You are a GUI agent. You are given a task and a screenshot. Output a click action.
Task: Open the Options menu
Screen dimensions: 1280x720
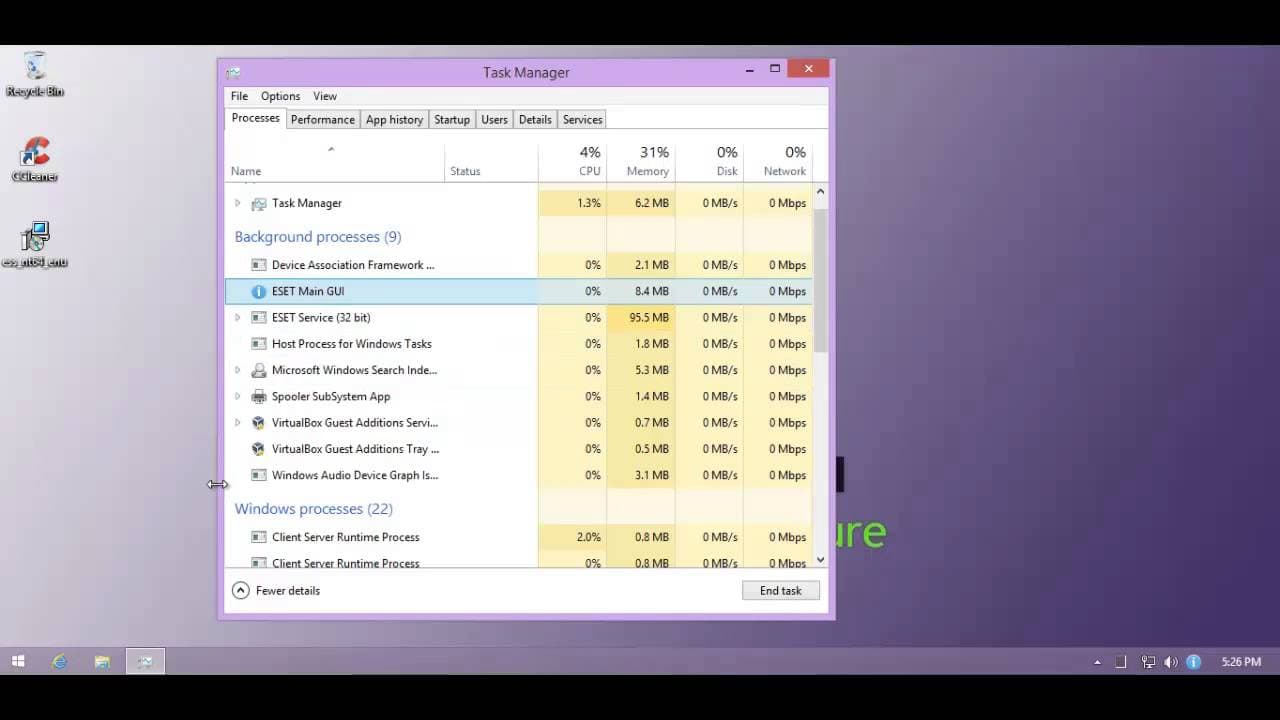pyautogui.click(x=280, y=96)
